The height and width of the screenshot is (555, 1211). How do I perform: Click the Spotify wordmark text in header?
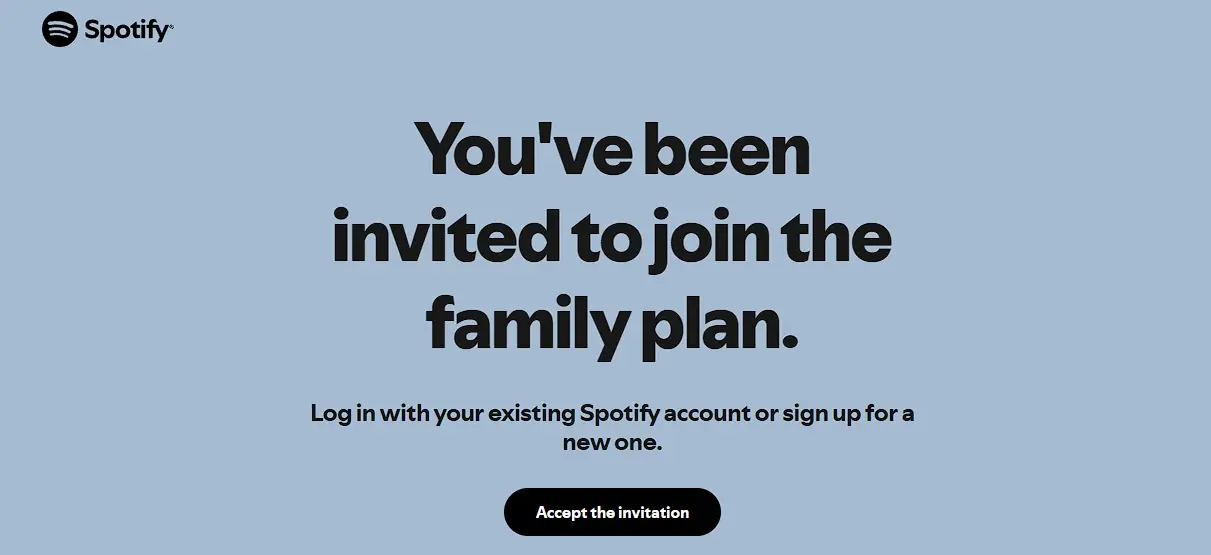pyautogui.click(x=126, y=31)
